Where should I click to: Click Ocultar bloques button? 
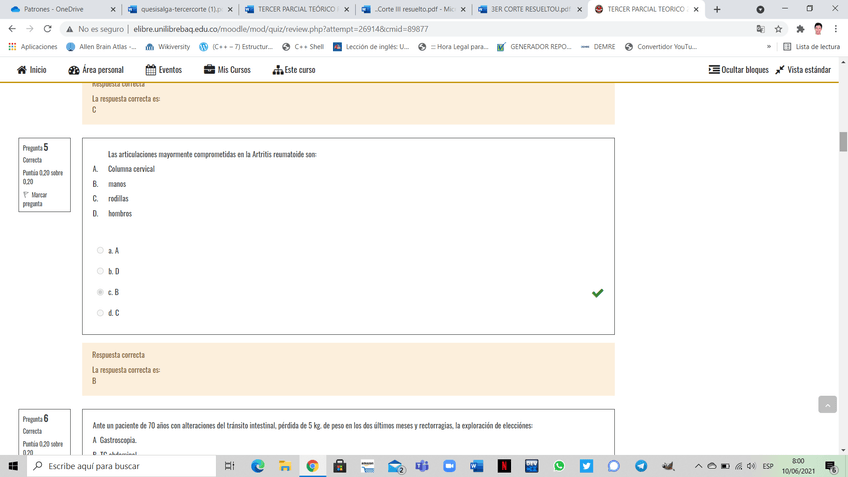(738, 70)
